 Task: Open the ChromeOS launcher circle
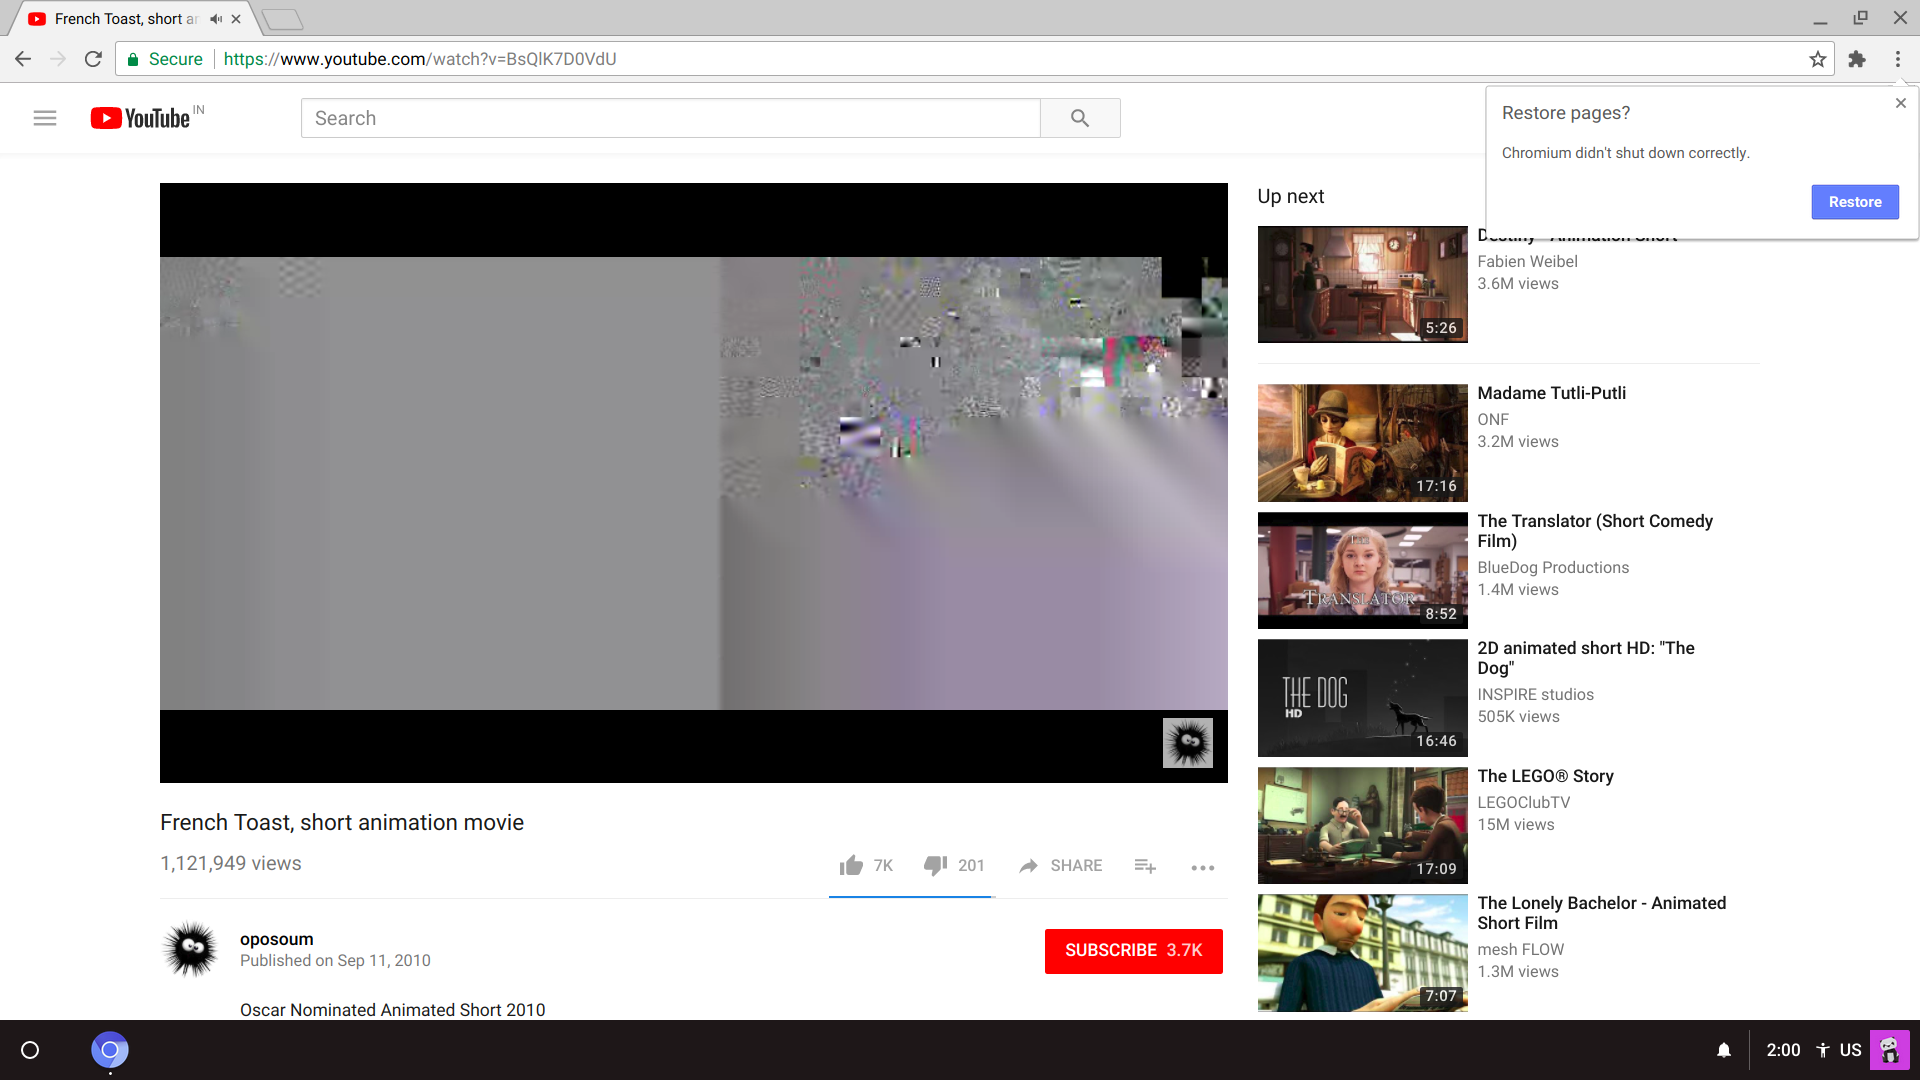coord(30,1050)
